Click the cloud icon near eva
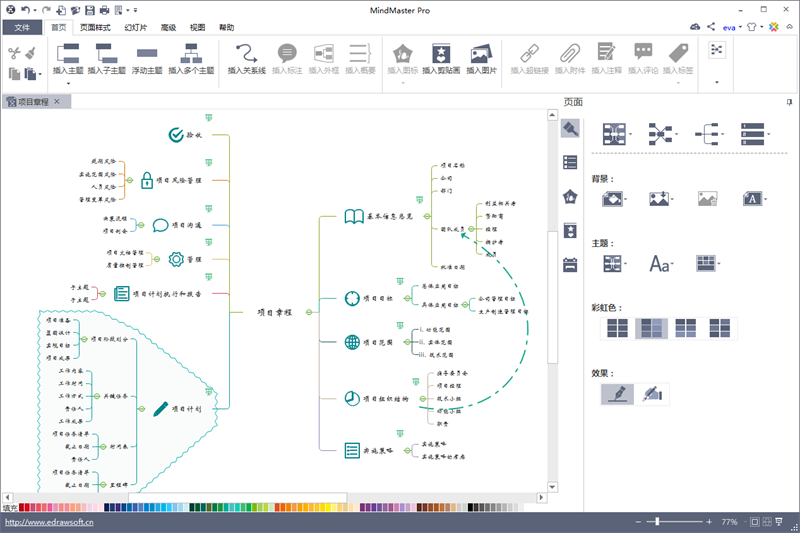 click(695, 27)
